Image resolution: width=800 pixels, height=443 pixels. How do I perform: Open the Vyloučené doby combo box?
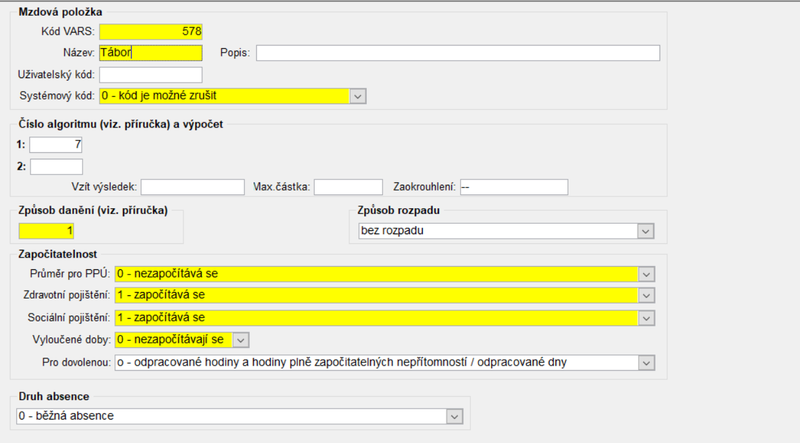pos(182,340)
